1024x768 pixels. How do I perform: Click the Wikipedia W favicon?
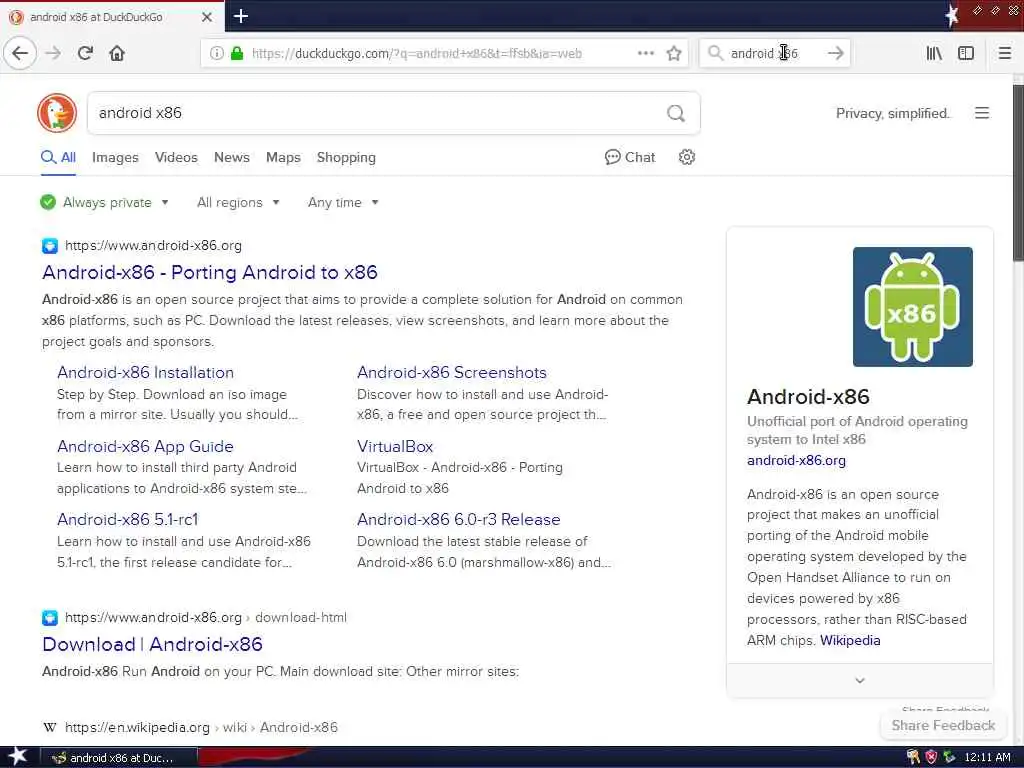pyautogui.click(x=50, y=728)
